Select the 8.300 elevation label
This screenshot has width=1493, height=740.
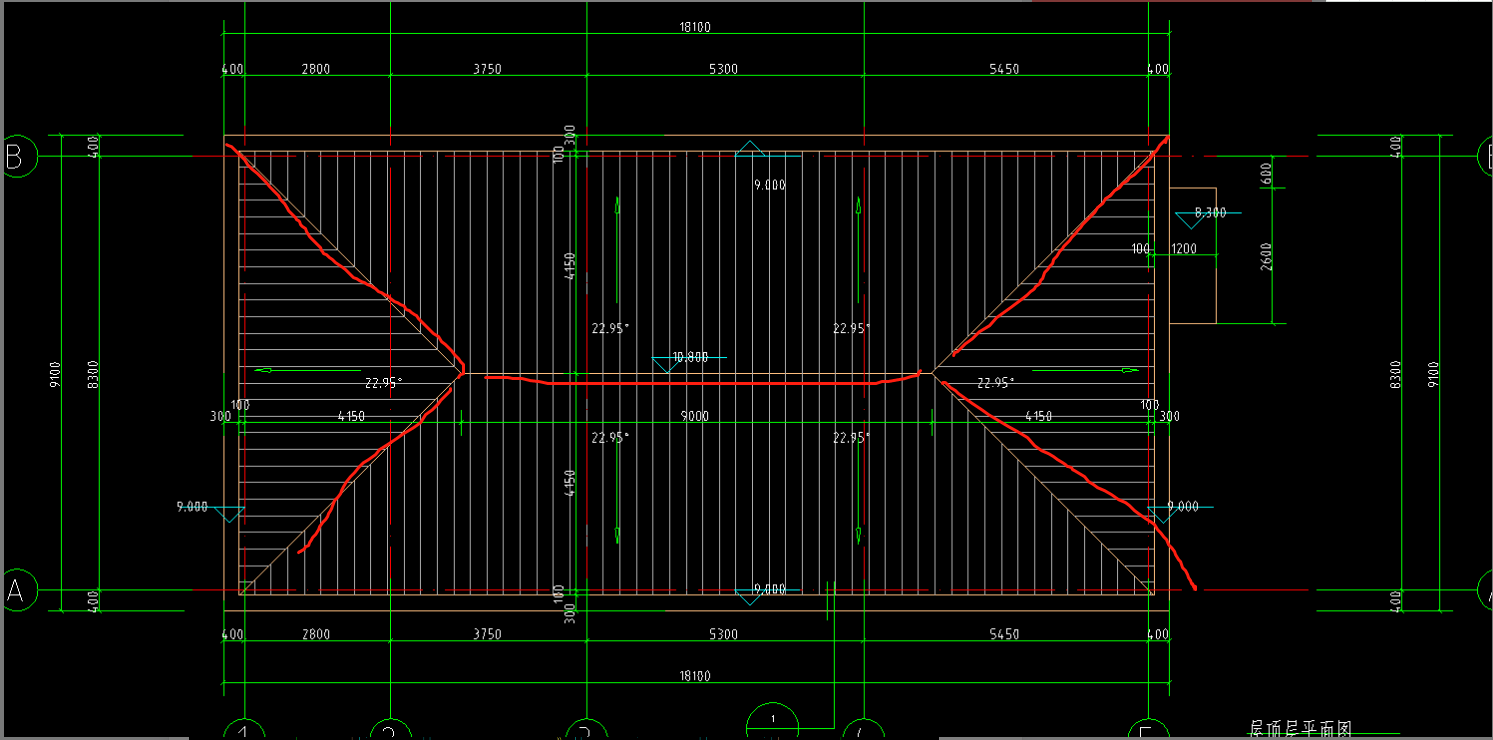[x=1210, y=213]
